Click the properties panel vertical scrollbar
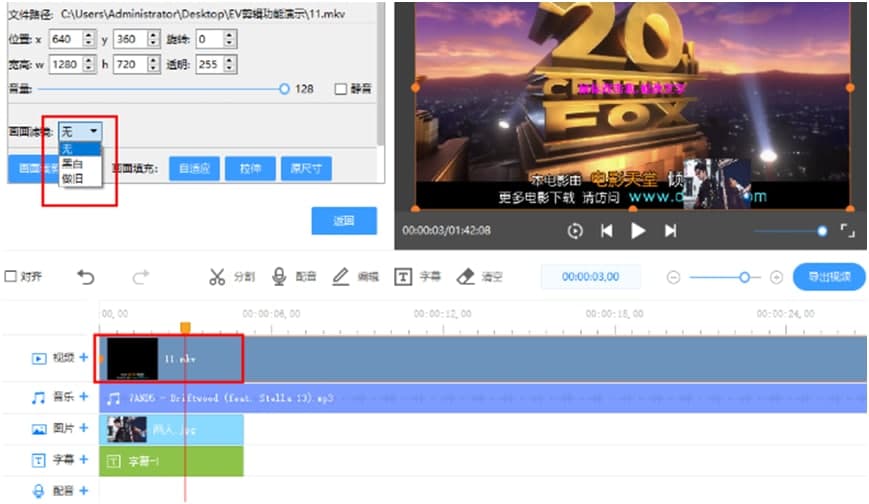 380,73
